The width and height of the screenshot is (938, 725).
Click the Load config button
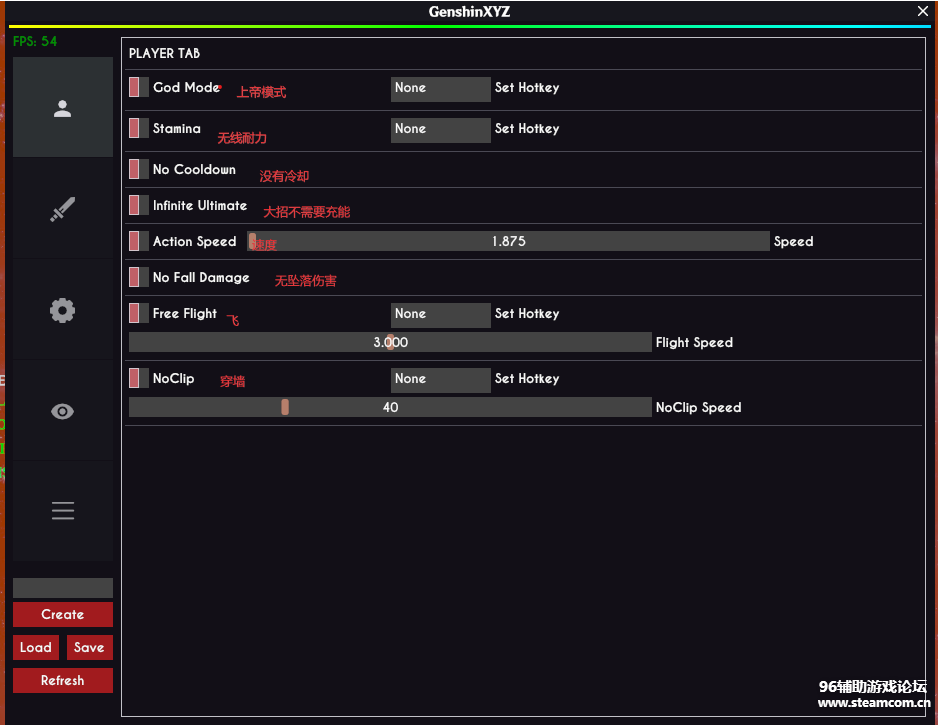[x=36, y=647]
